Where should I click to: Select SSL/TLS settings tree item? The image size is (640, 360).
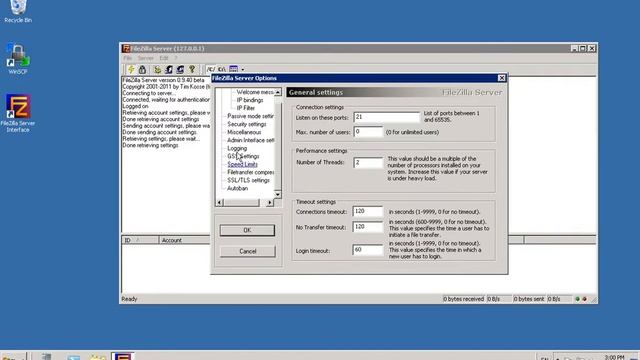pyautogui.click(x=248, y=180)
